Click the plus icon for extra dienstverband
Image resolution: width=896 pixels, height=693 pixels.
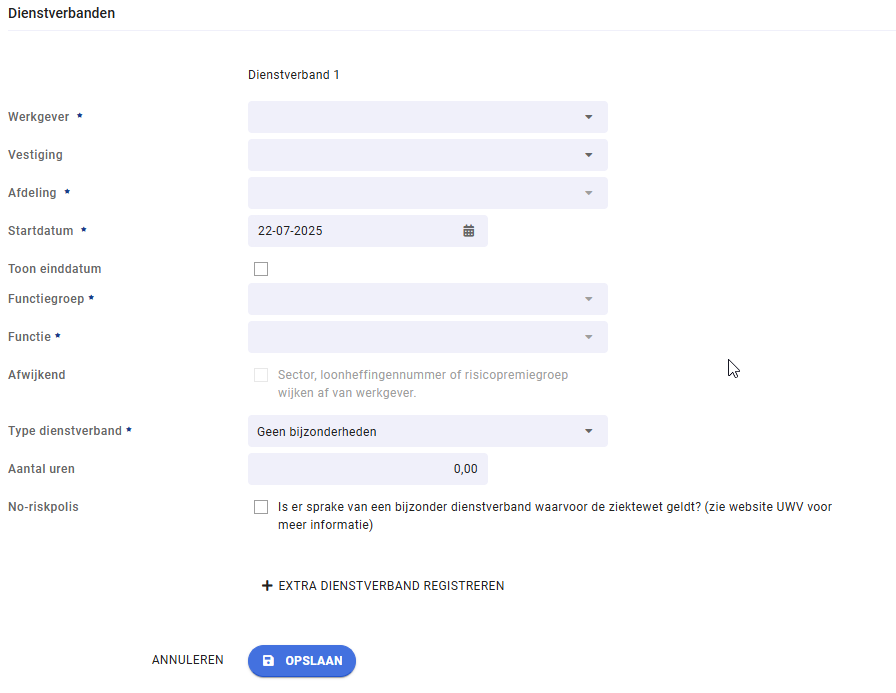point(266,586)
